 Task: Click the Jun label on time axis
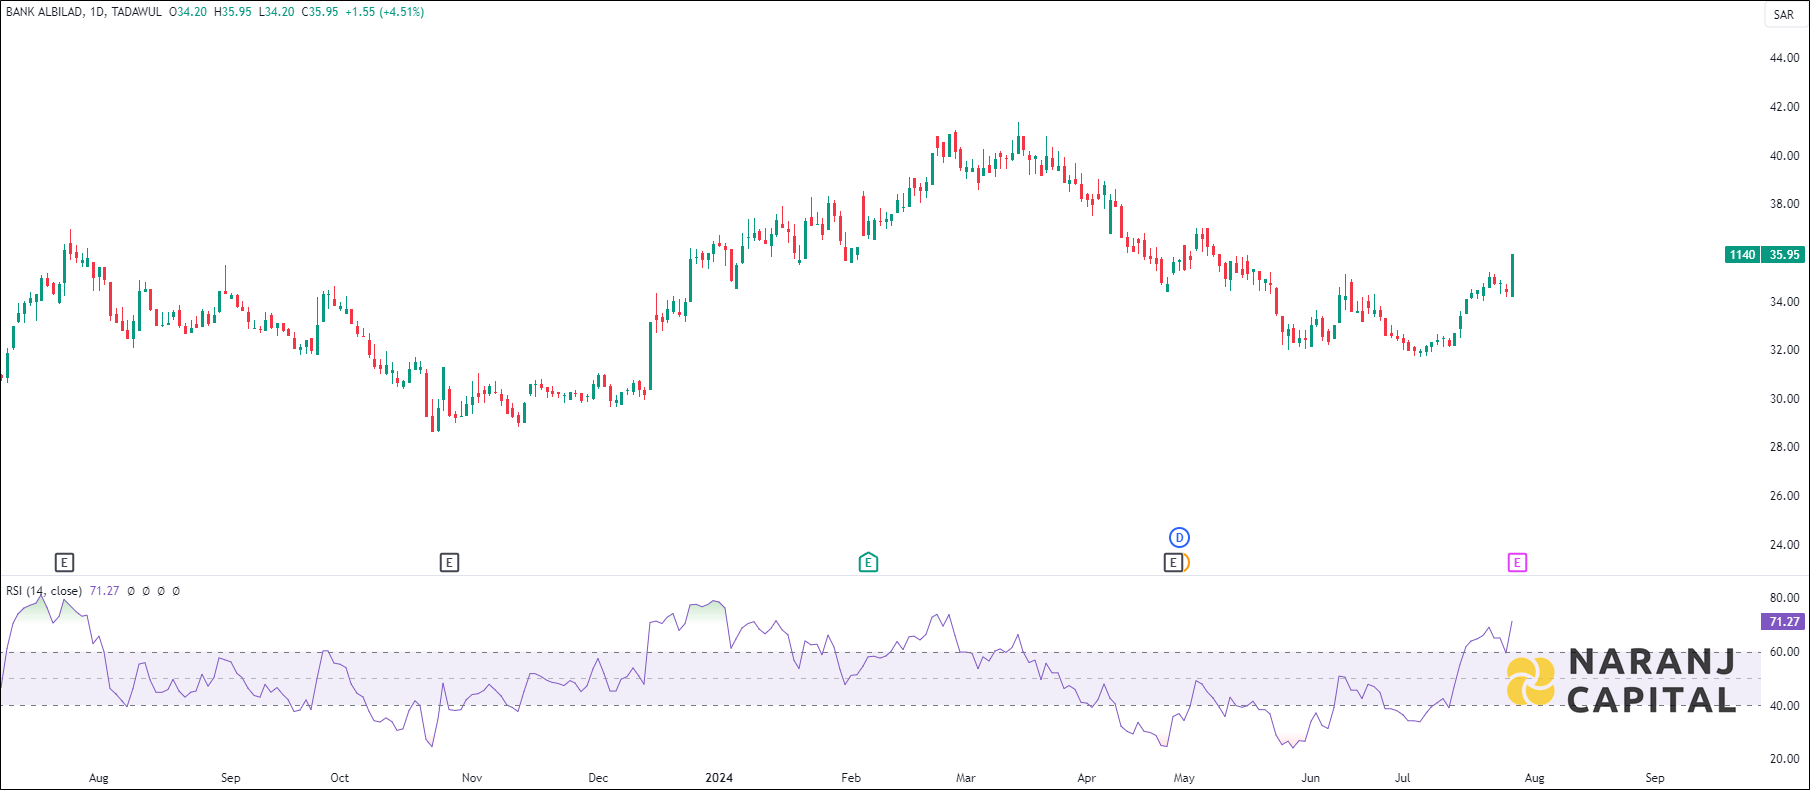coord(1310,778)
